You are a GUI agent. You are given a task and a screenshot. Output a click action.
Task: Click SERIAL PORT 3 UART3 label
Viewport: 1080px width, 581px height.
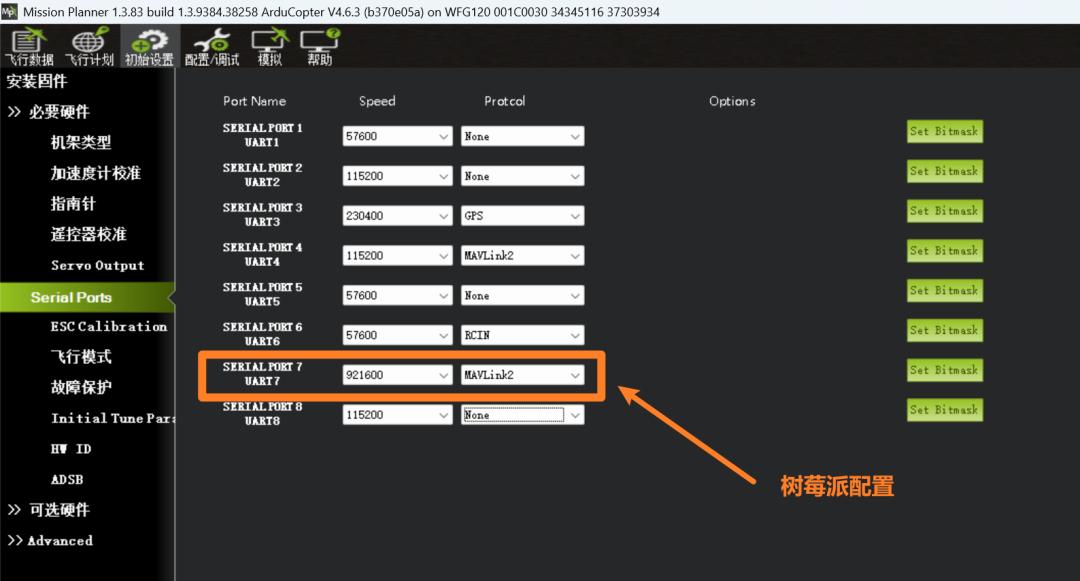(262, 215)
